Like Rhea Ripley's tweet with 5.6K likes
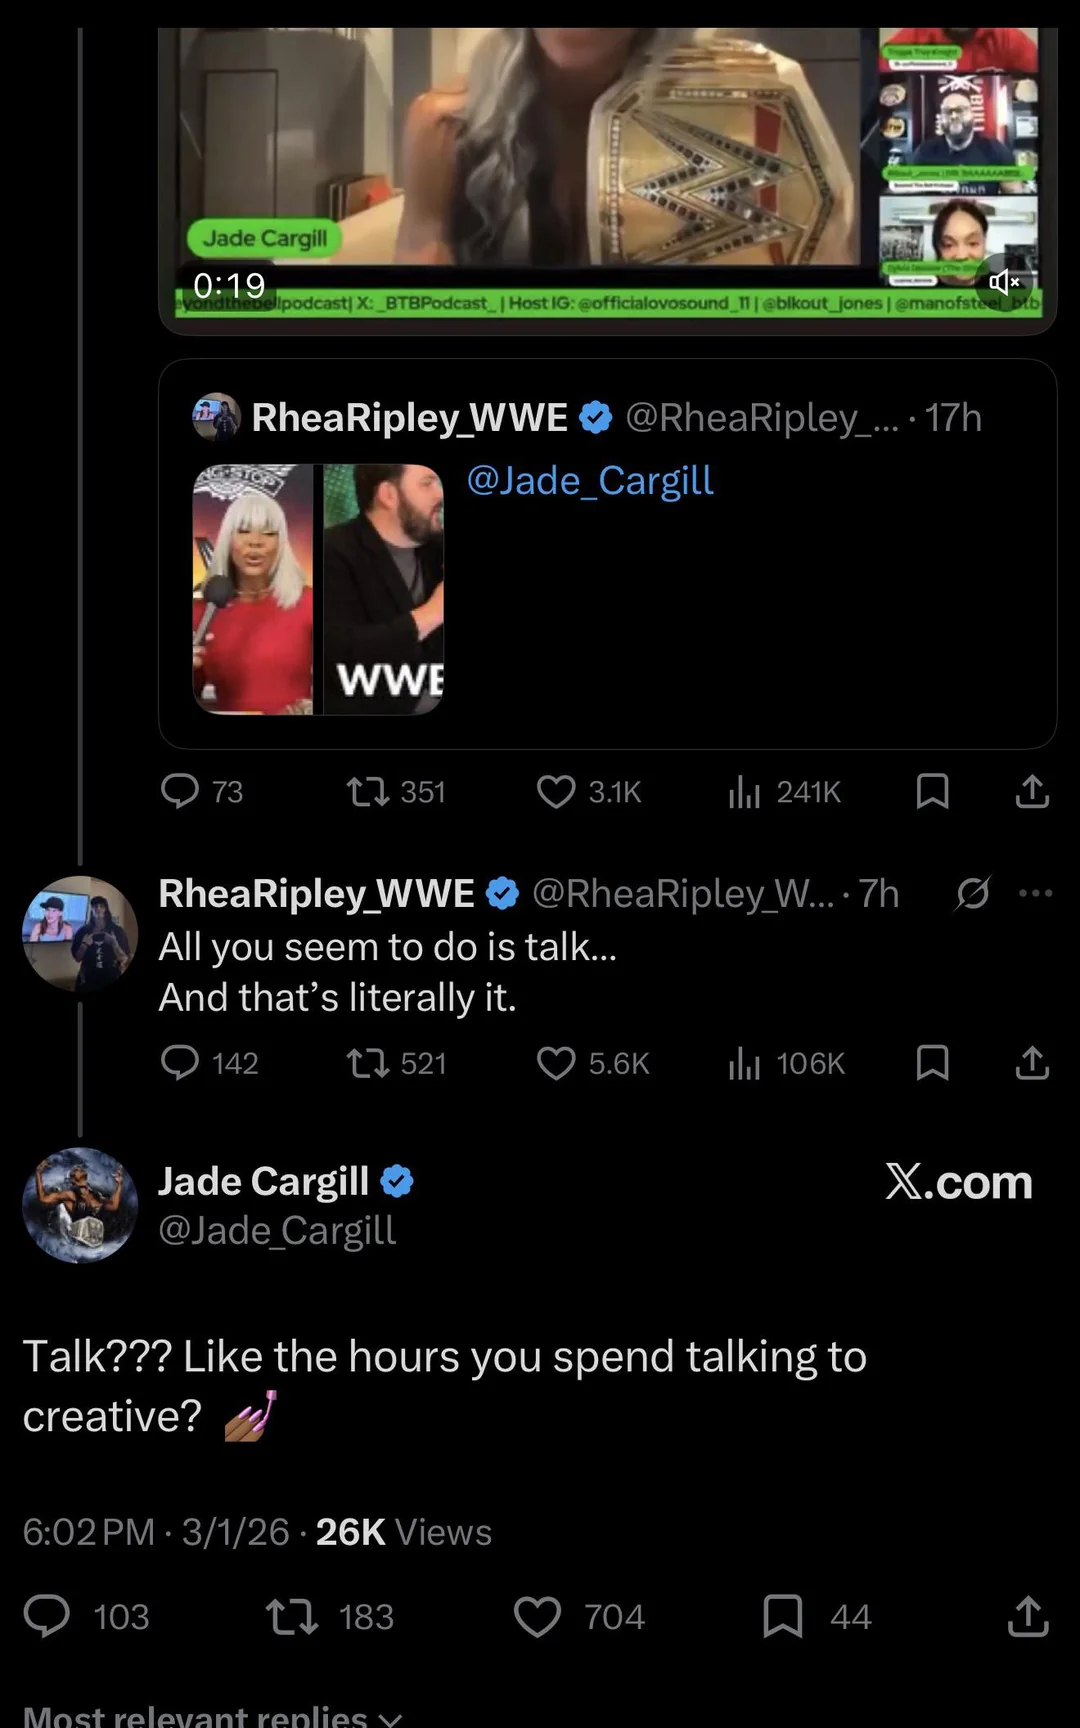Viewport: 1080px width, 1728px height. pyautogui.click(x=556, y=1063)
